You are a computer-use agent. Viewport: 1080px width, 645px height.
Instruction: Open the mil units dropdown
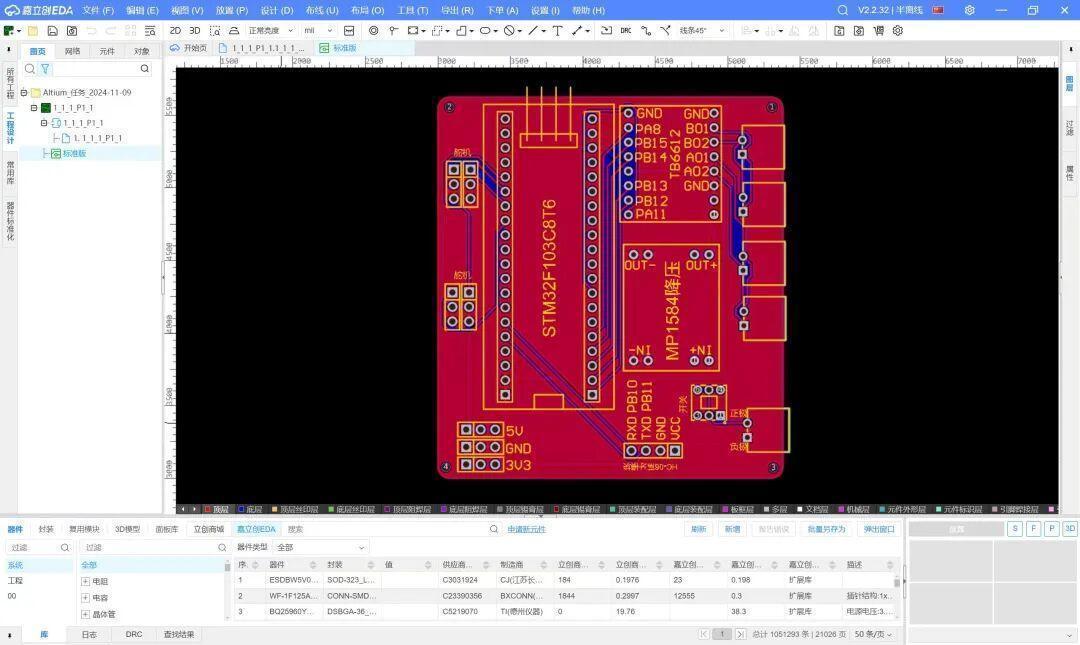click(318, 30)
